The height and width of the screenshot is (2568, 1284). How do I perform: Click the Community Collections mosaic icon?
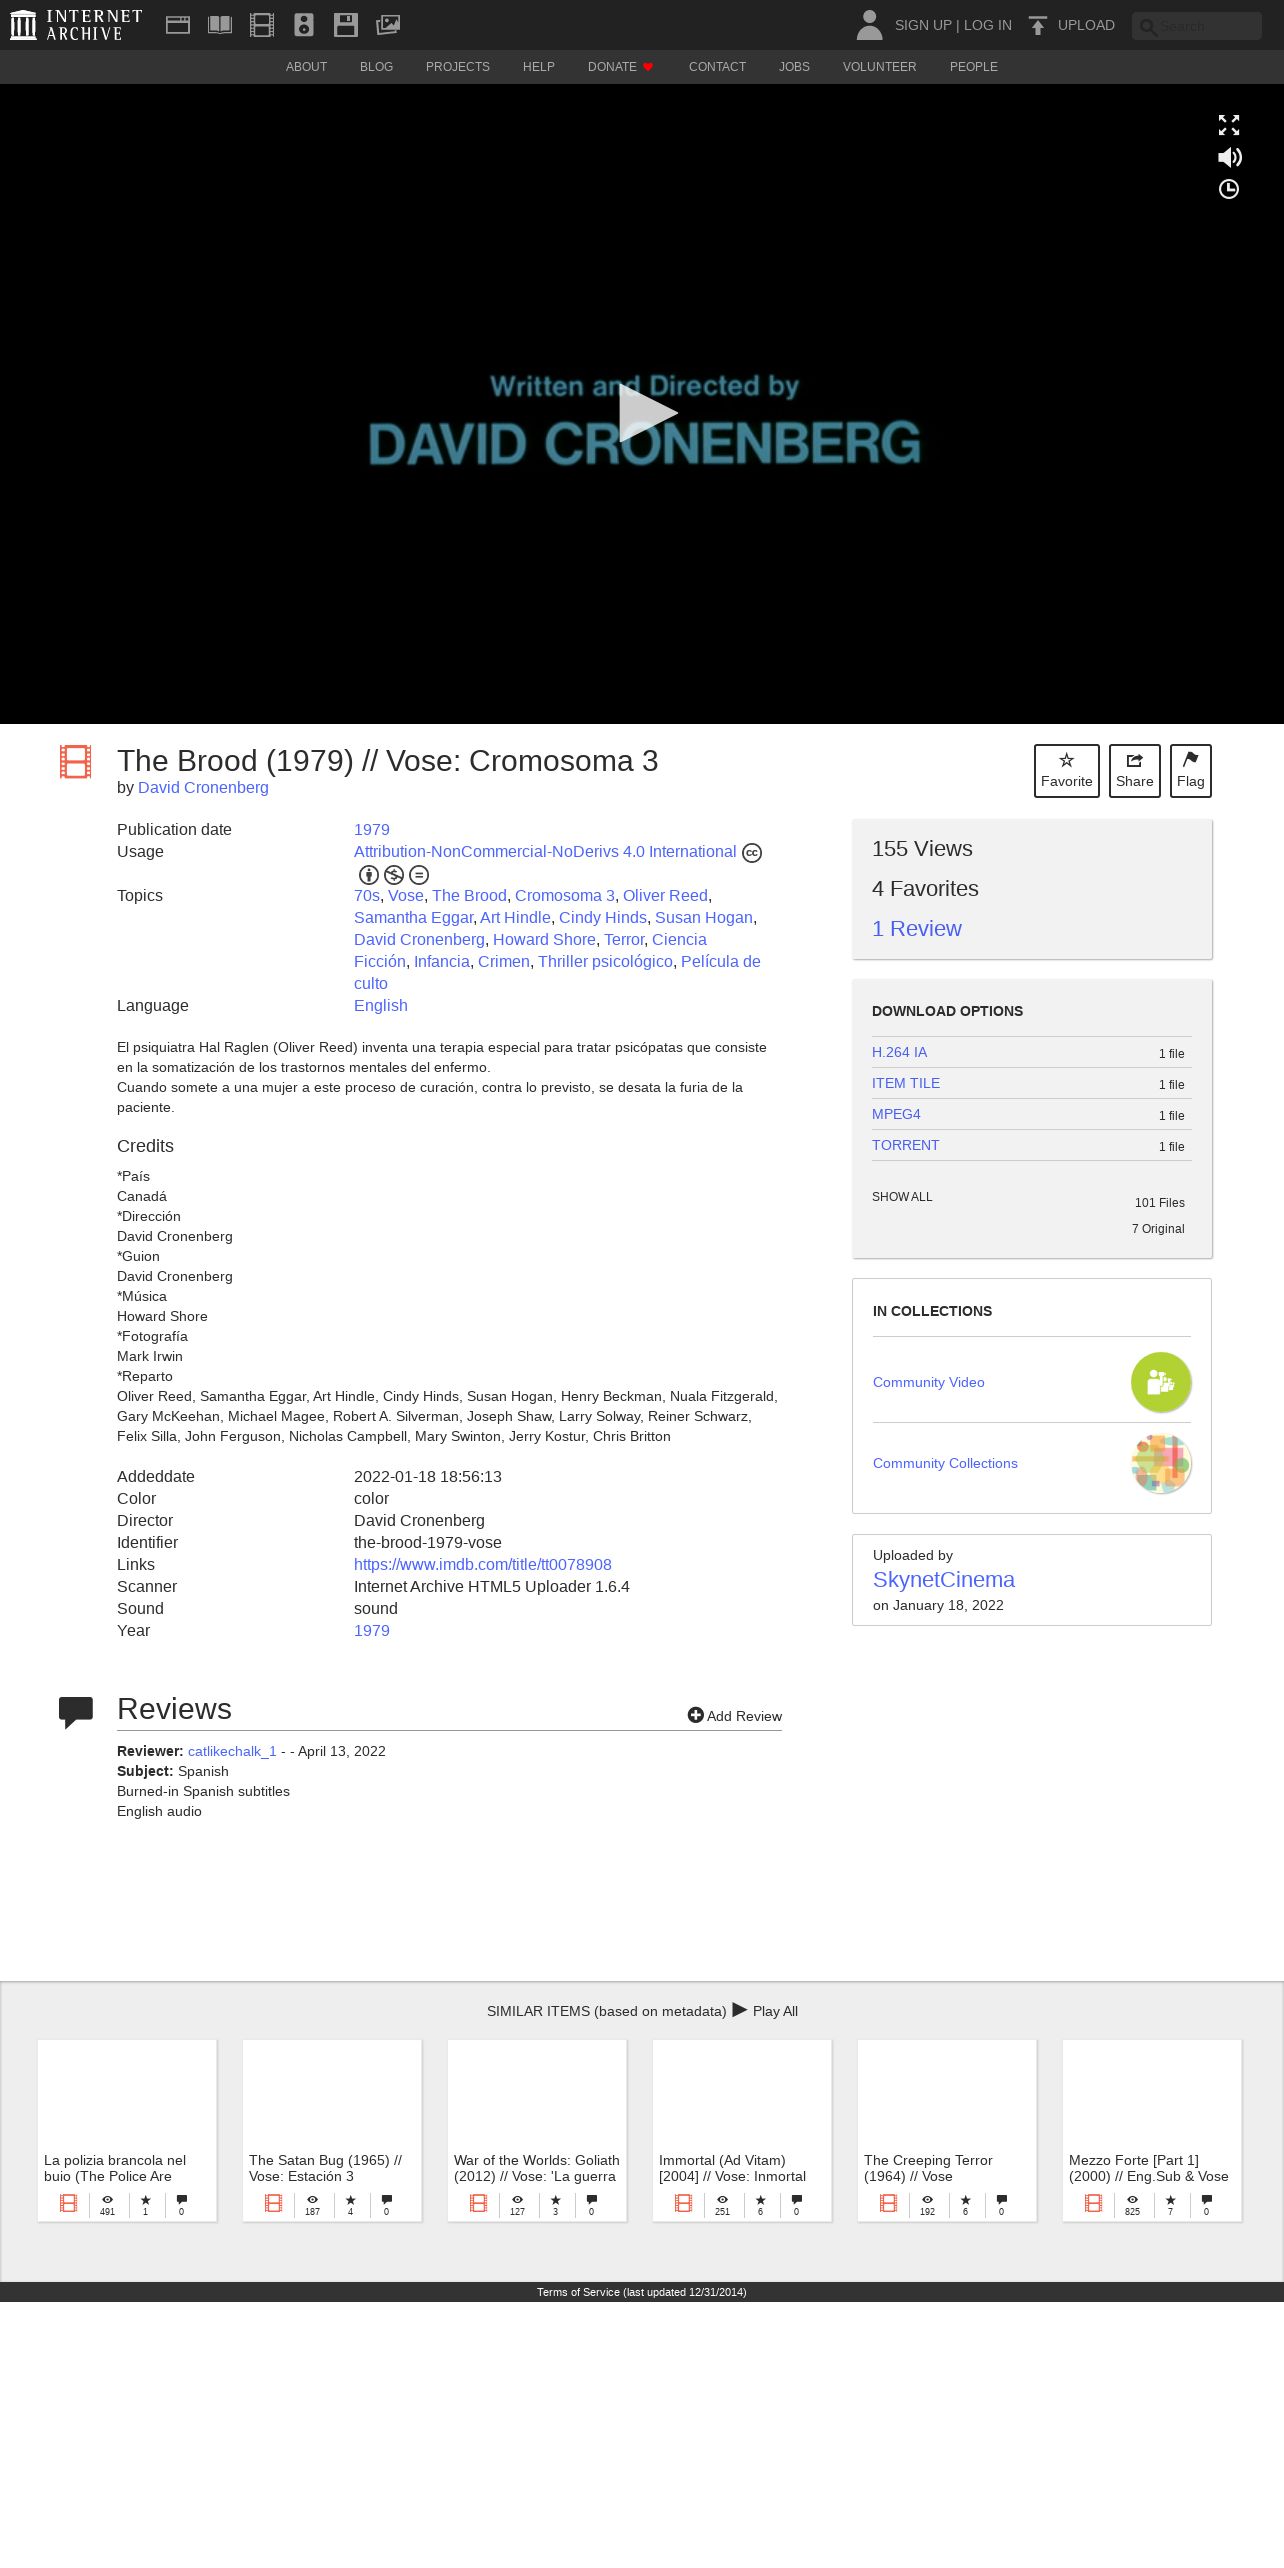[1161, 1463]
